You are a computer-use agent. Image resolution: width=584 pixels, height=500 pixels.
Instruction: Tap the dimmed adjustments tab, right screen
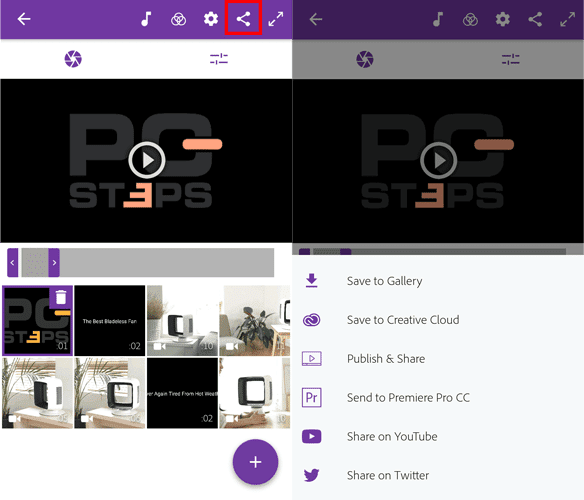tap(511, 59)
